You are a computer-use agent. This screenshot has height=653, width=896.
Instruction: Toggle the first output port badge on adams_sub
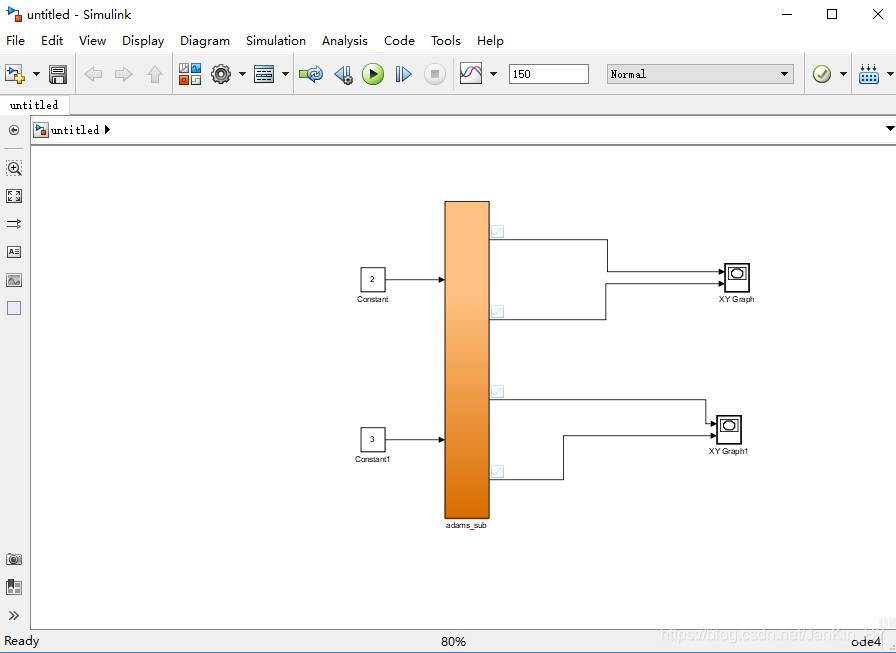click(x=497, y=231)
